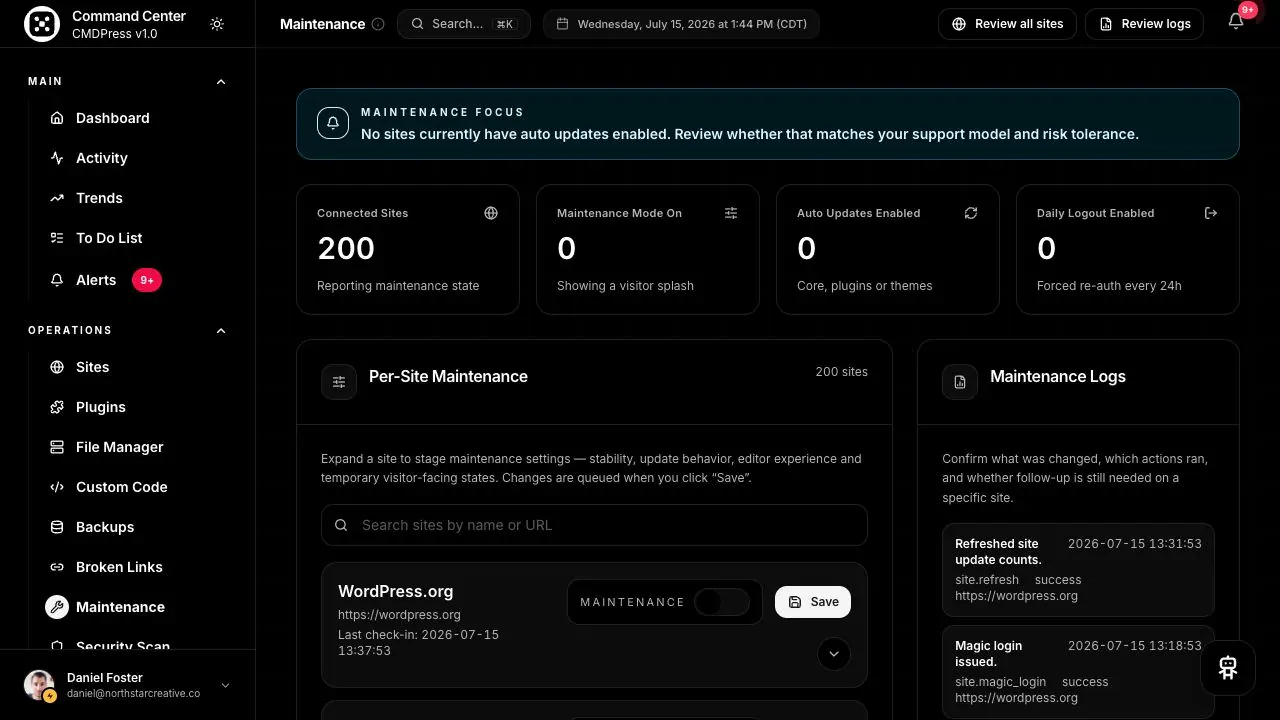Click daniel@northstarcreative.co email text
Screen dimensions: 1280x720
[x=133, y=693]
